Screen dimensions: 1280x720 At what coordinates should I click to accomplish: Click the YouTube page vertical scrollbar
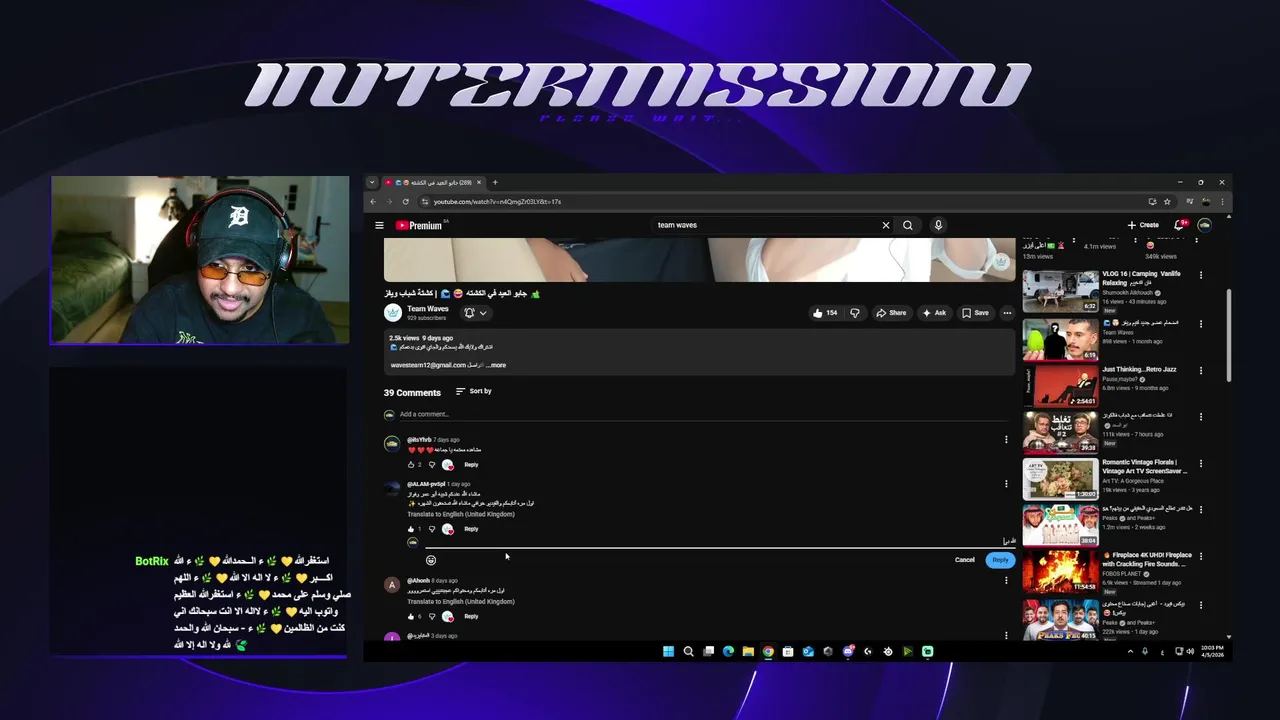pos(1229,335)
